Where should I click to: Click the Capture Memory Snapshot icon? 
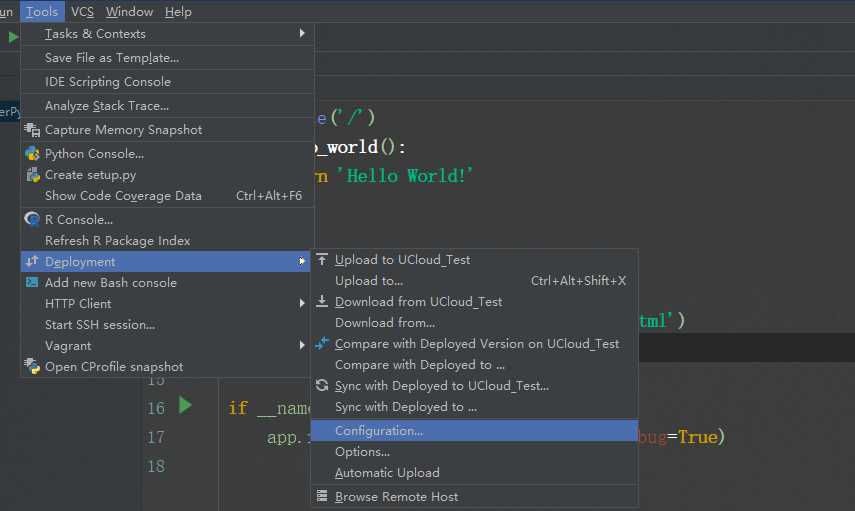[32, 130]
